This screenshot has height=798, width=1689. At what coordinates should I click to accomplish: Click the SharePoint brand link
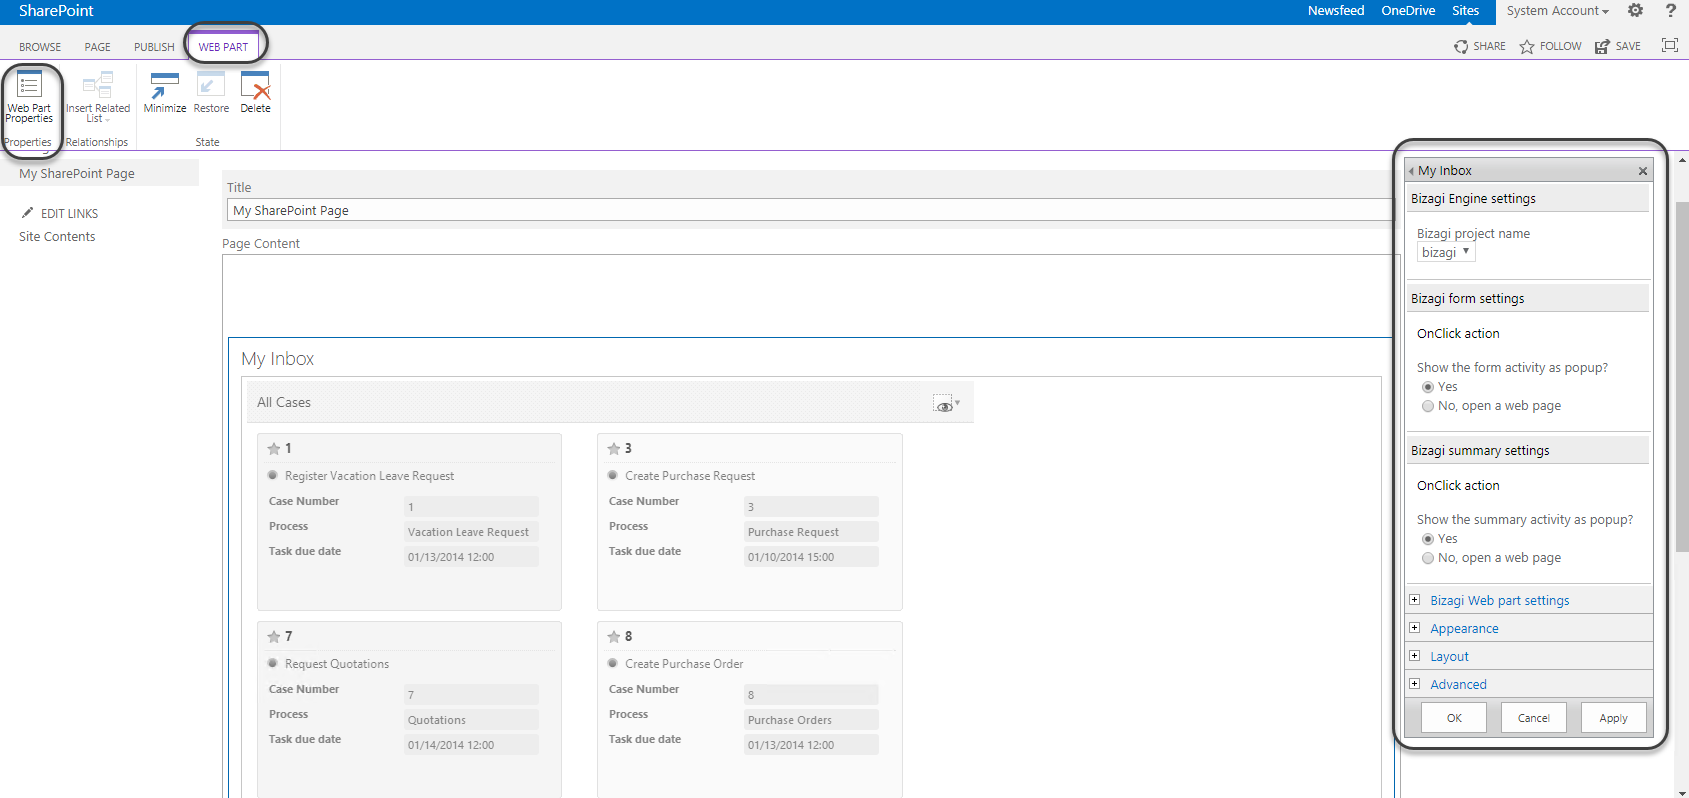click(56, 11)
